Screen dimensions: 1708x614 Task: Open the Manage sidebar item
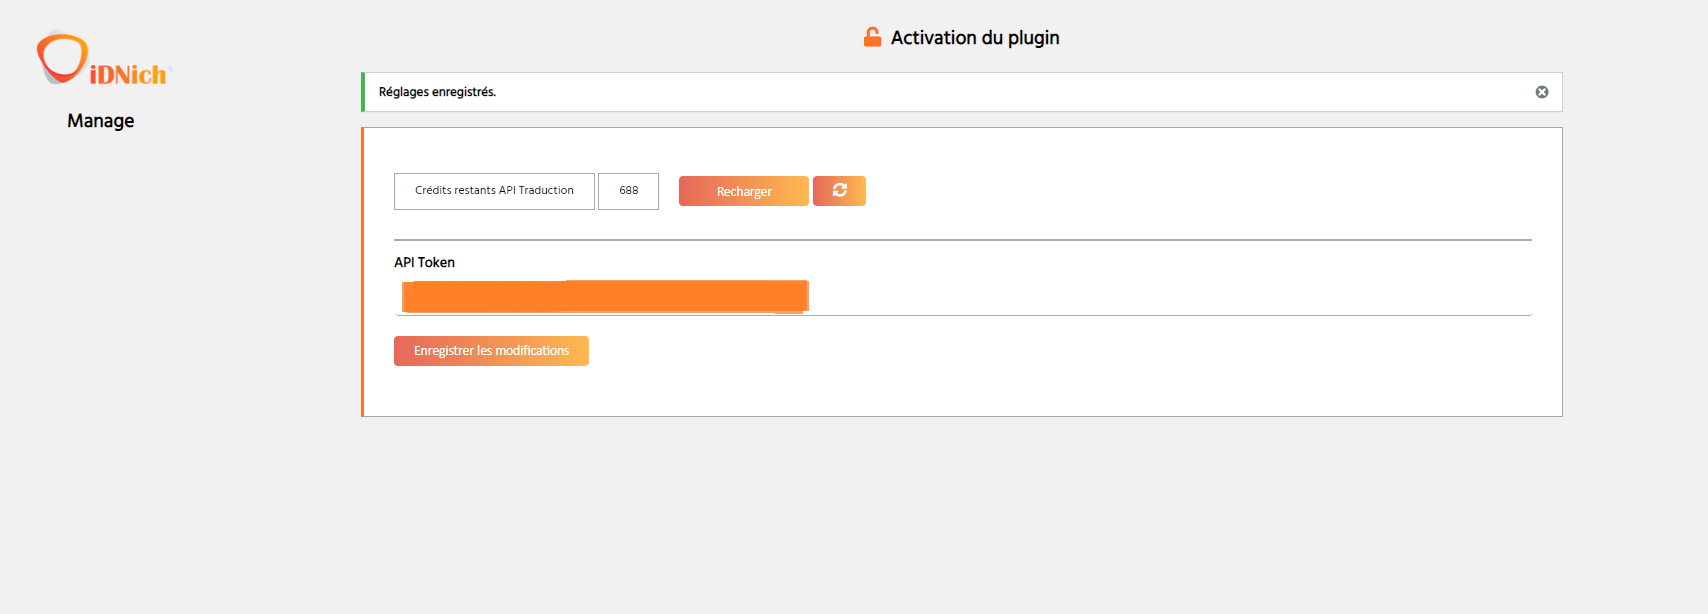(101, 121)
